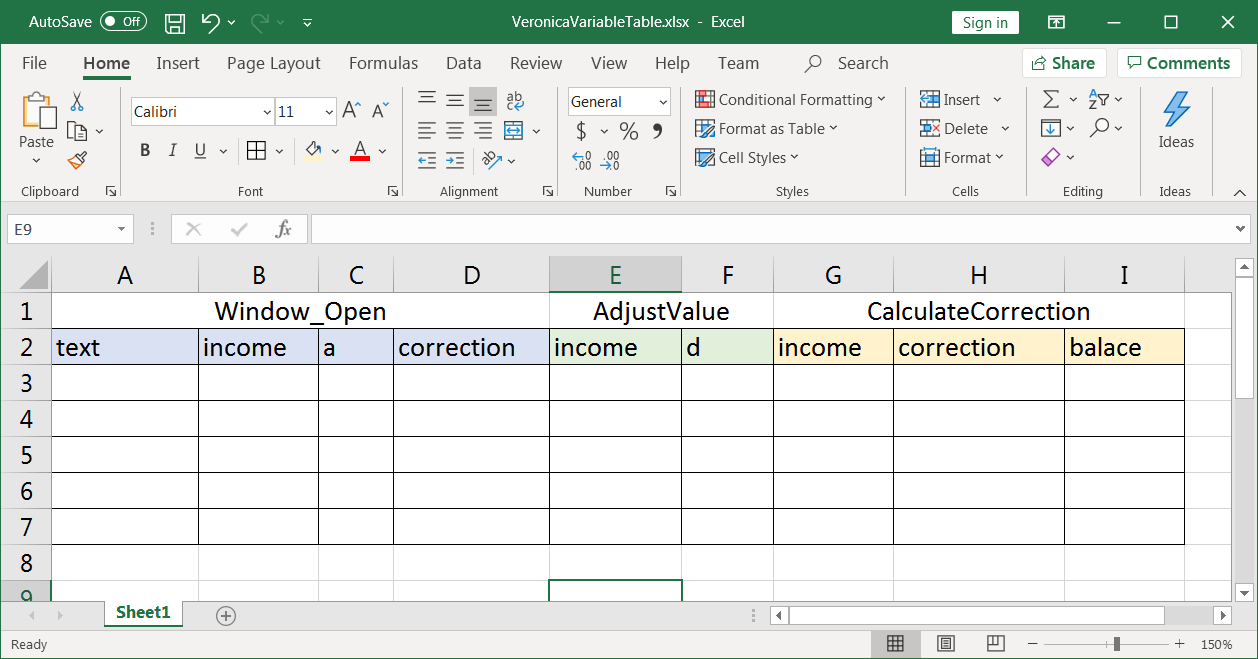Select the Sheet1 tab
1258x659 pixels.
point(143,613)
